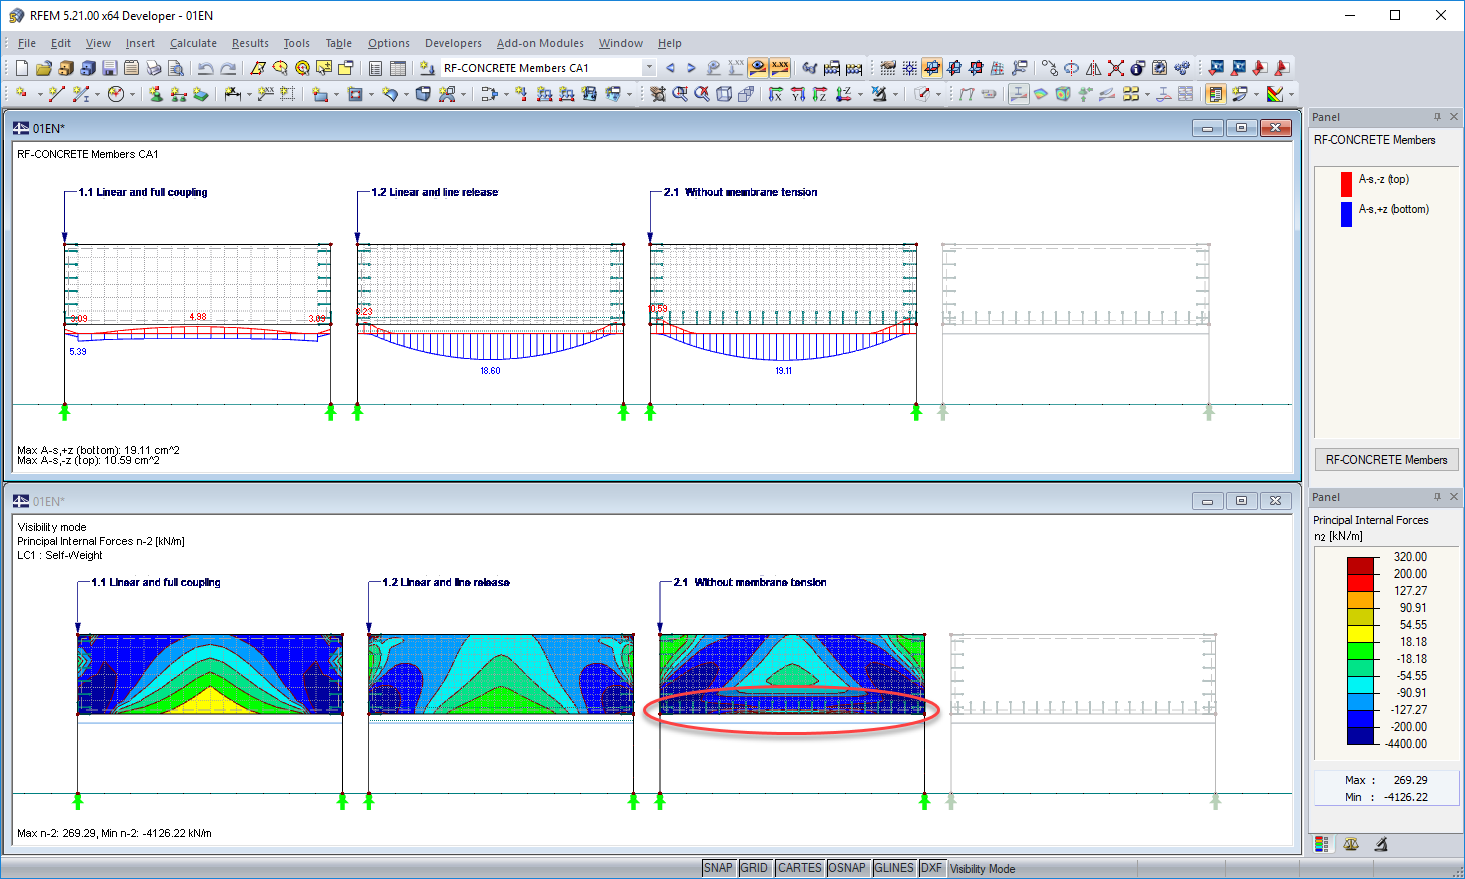Toggle result values display with the X.XX icon

click(x=778, y=68)
